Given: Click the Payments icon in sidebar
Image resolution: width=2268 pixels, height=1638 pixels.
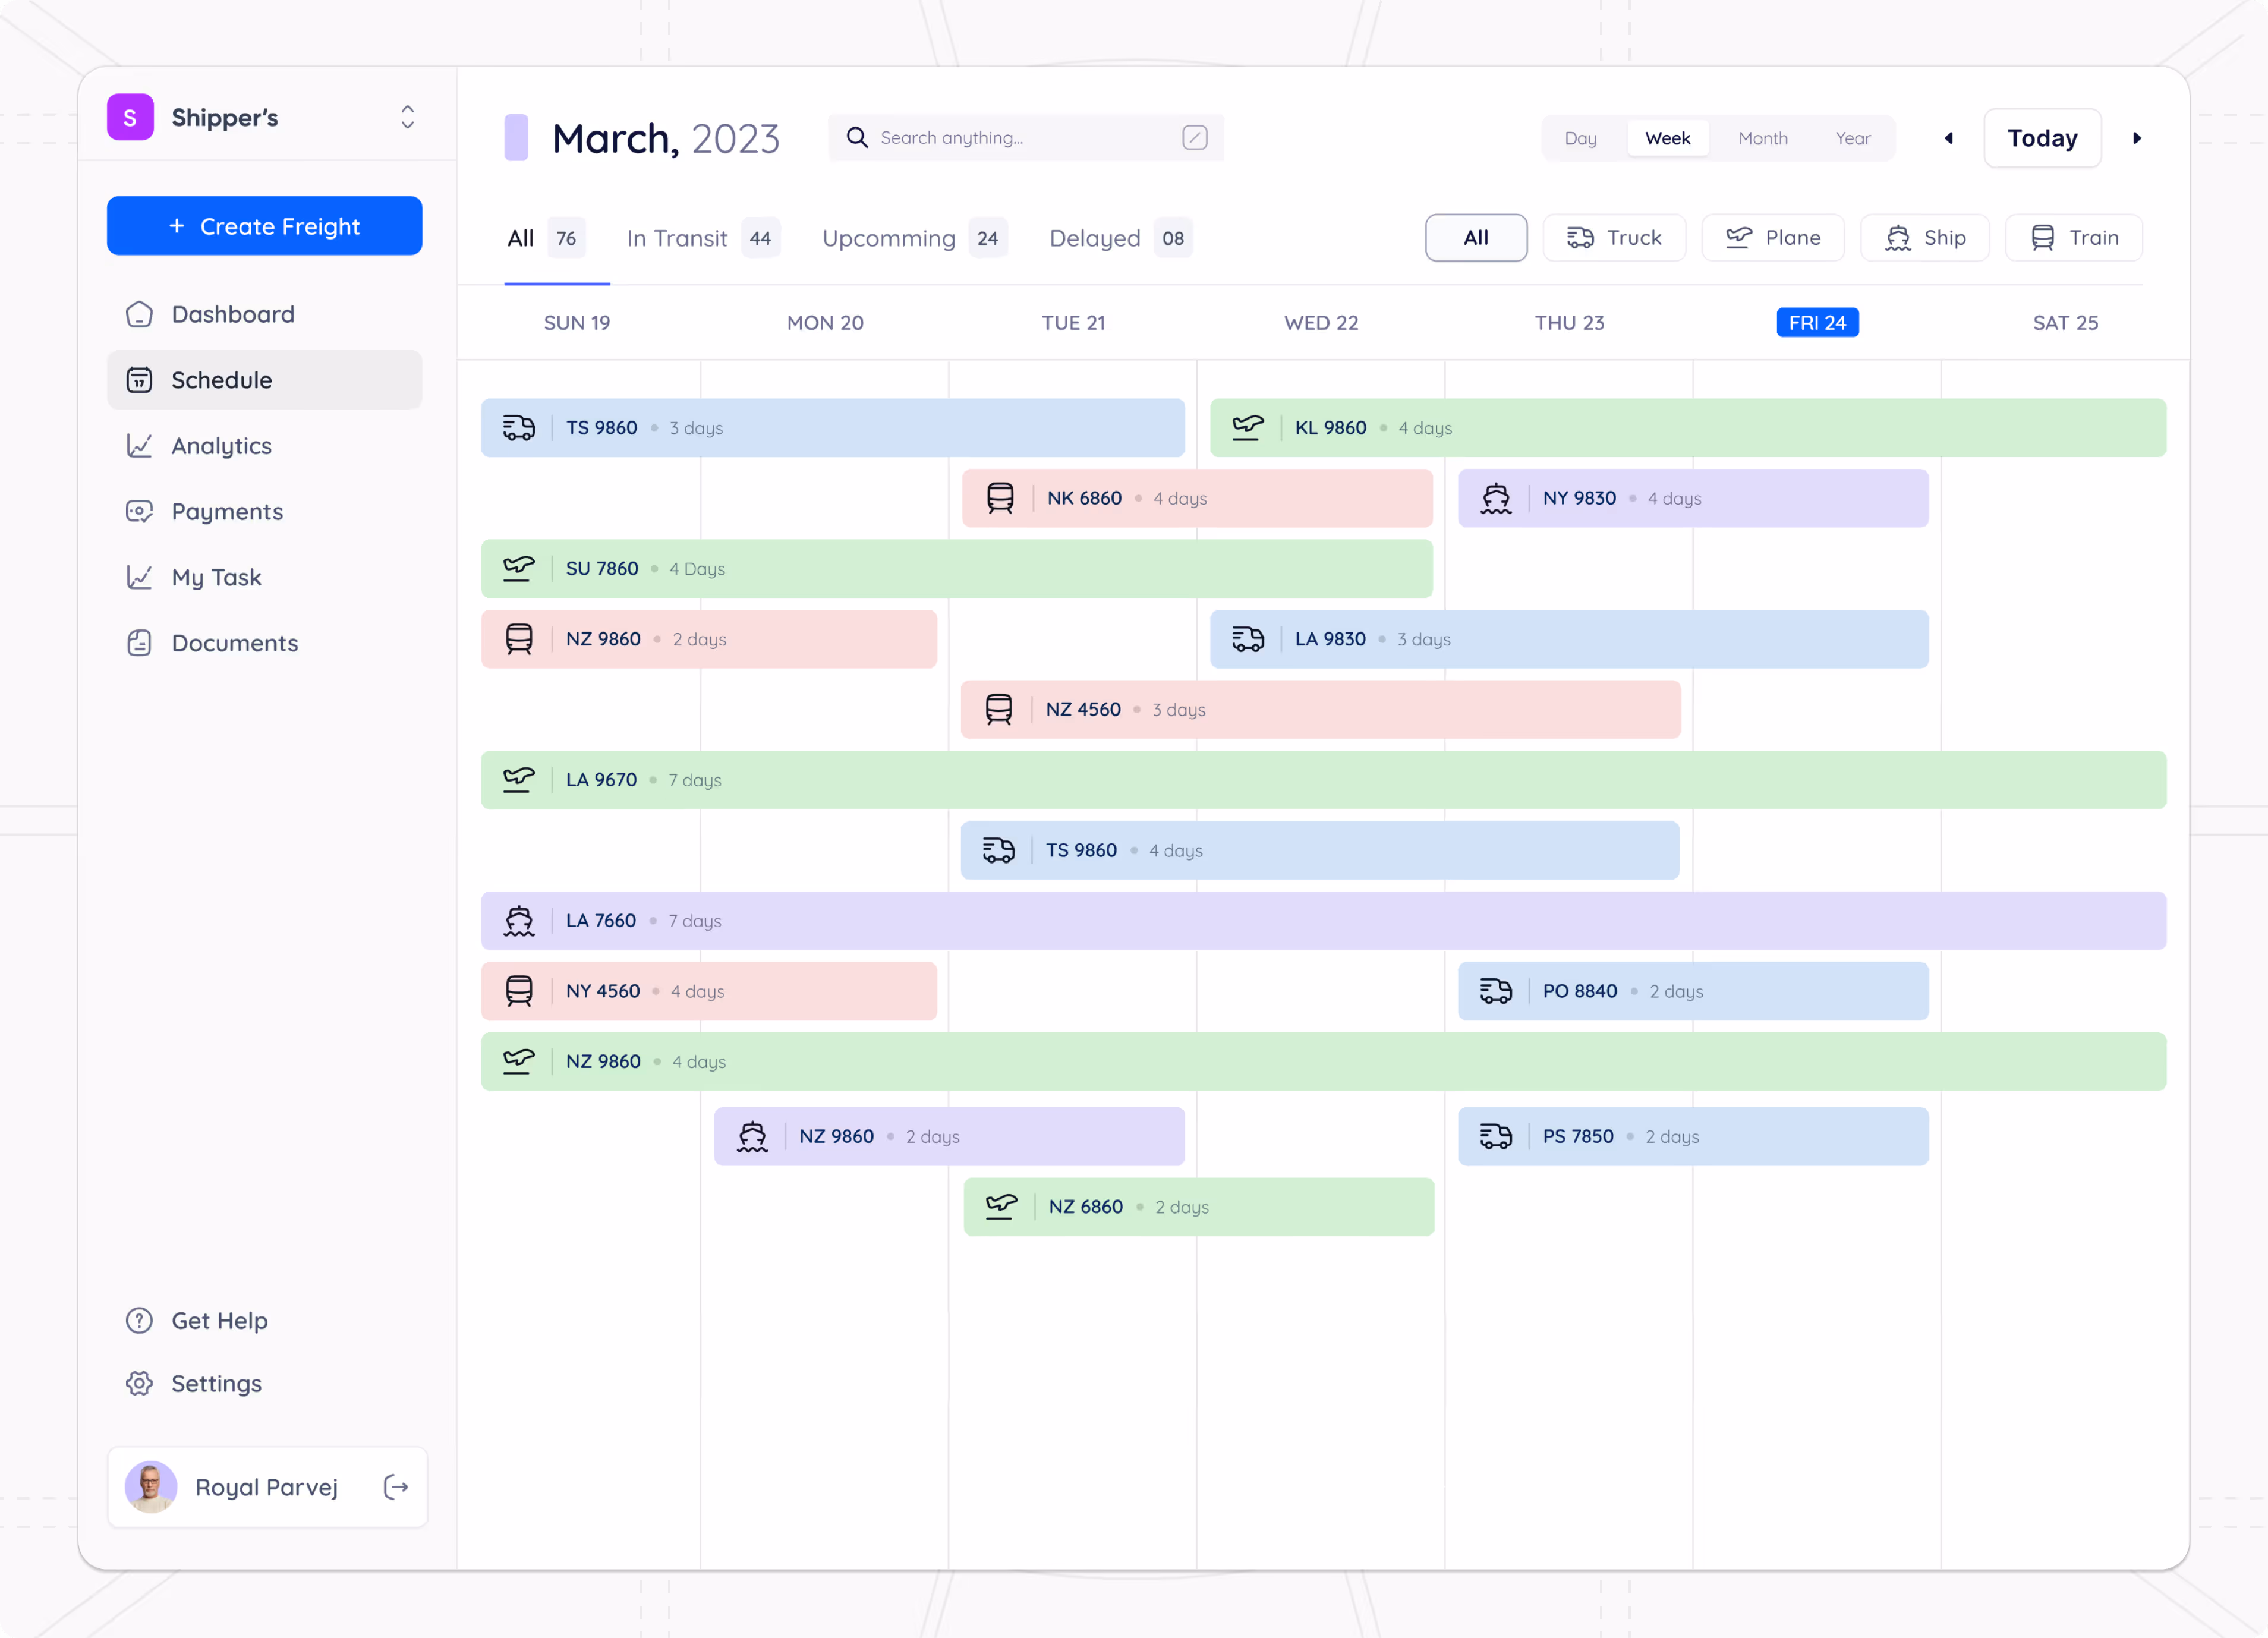Looking at the screenshot, I should [x=139, y=511].
